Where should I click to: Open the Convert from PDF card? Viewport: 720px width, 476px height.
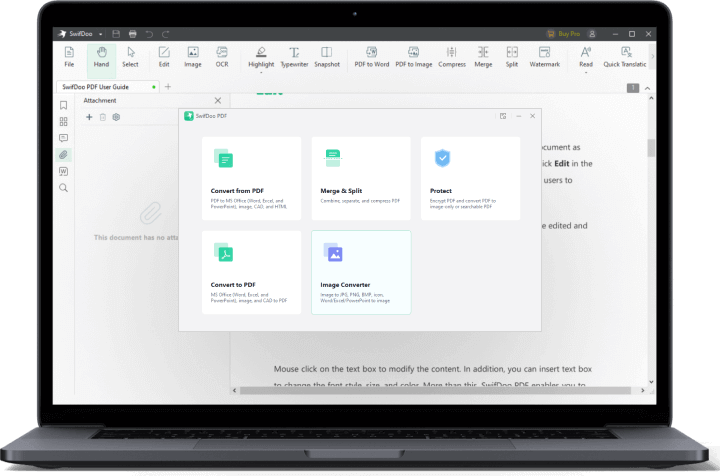[252, 179]
